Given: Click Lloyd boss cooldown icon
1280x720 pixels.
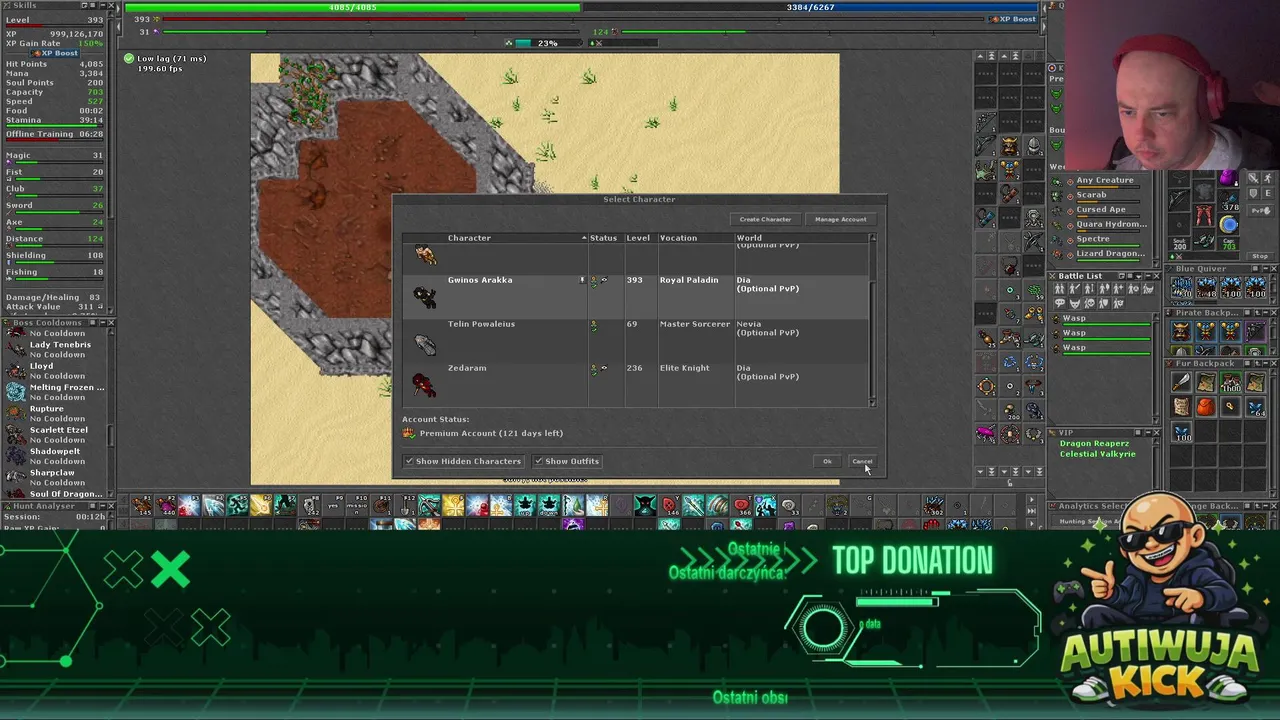Looking at the screenshot, I should point(16,371).
